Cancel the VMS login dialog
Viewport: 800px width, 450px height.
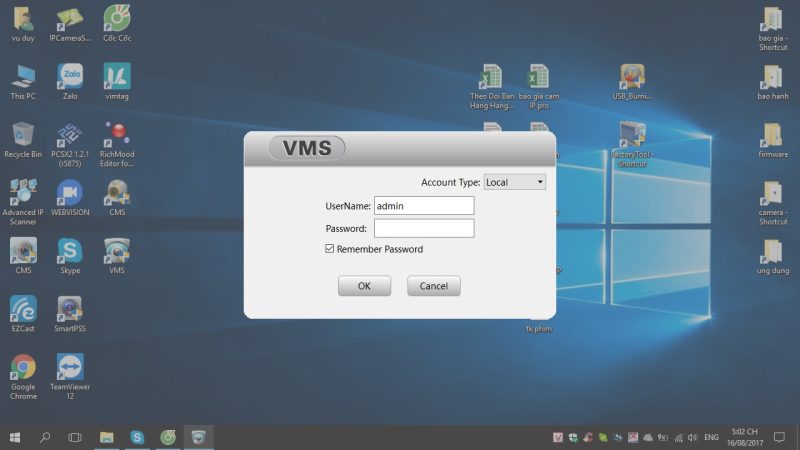click(x=434, y=286)
